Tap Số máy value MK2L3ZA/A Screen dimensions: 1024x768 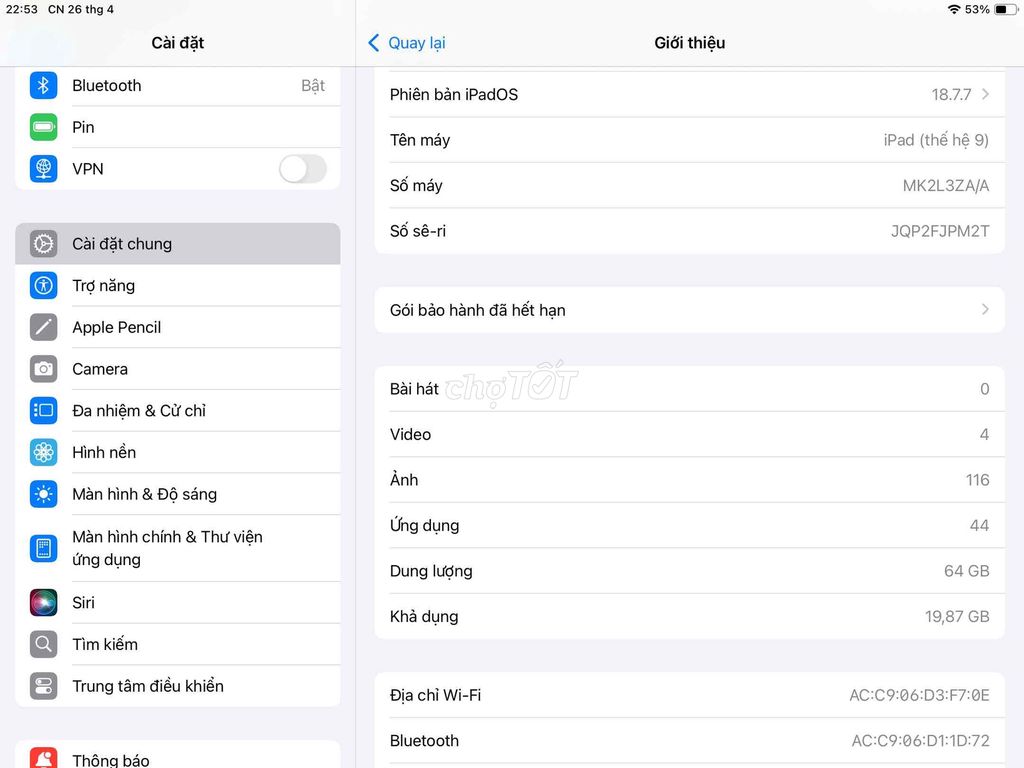click(x=946, y=185)
